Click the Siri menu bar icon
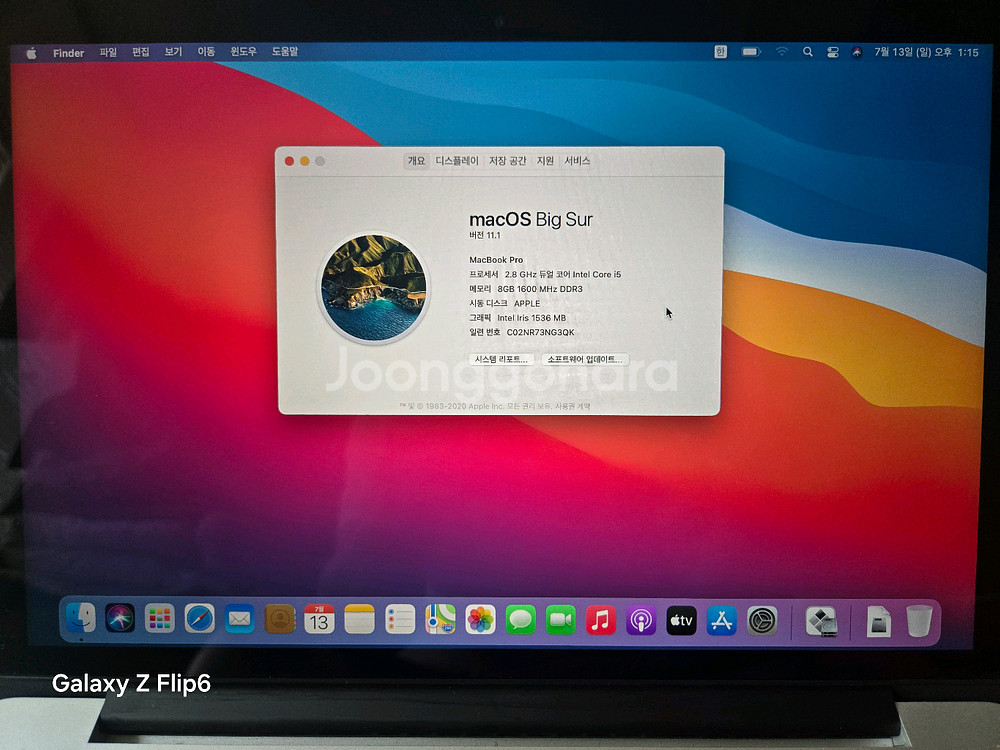 [x=857, y=52]
